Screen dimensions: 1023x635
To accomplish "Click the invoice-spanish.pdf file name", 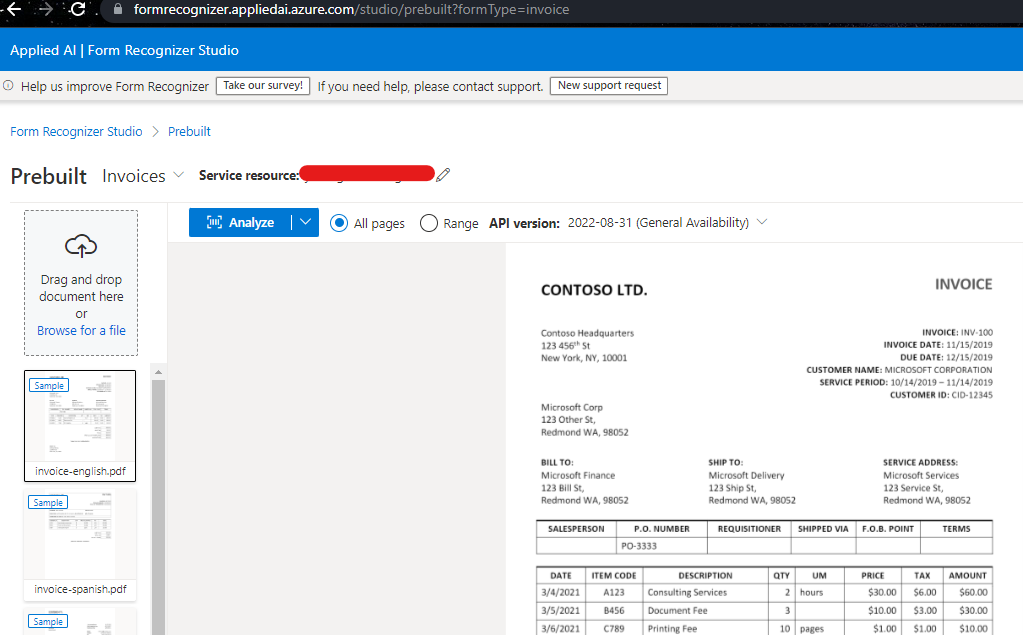I will [80, 589].
